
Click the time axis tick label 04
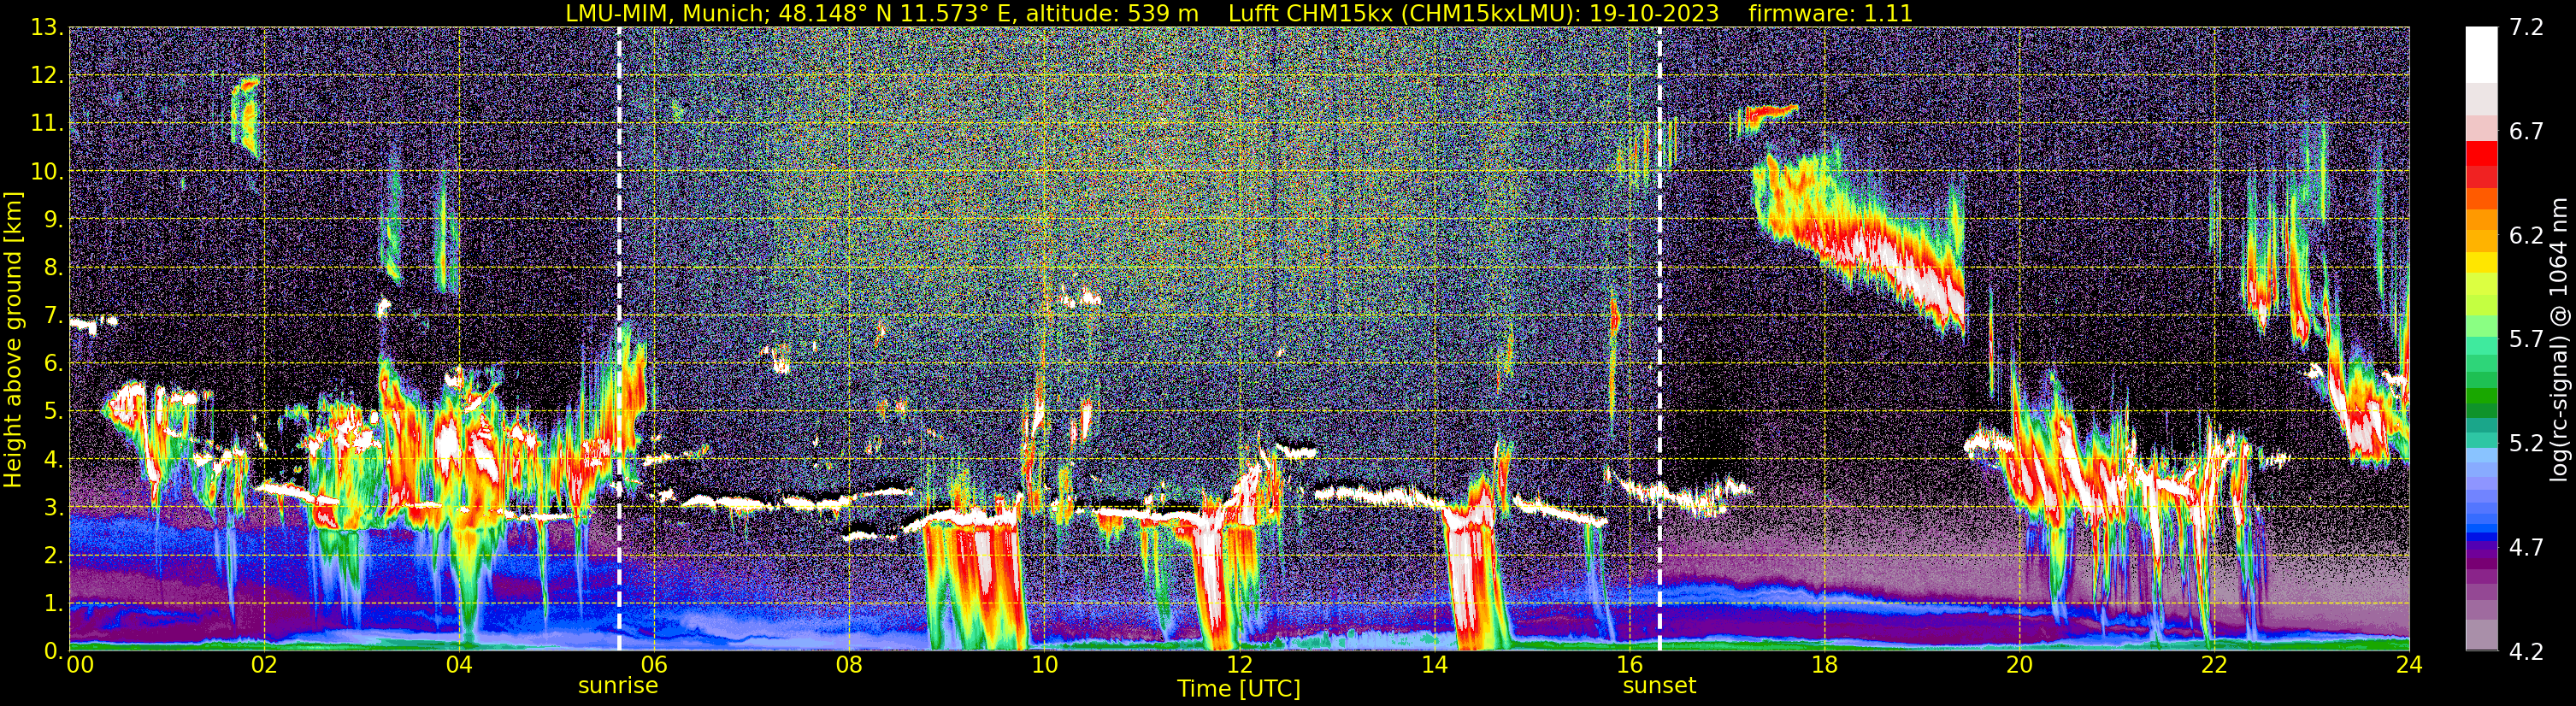(x=459, y=665)
